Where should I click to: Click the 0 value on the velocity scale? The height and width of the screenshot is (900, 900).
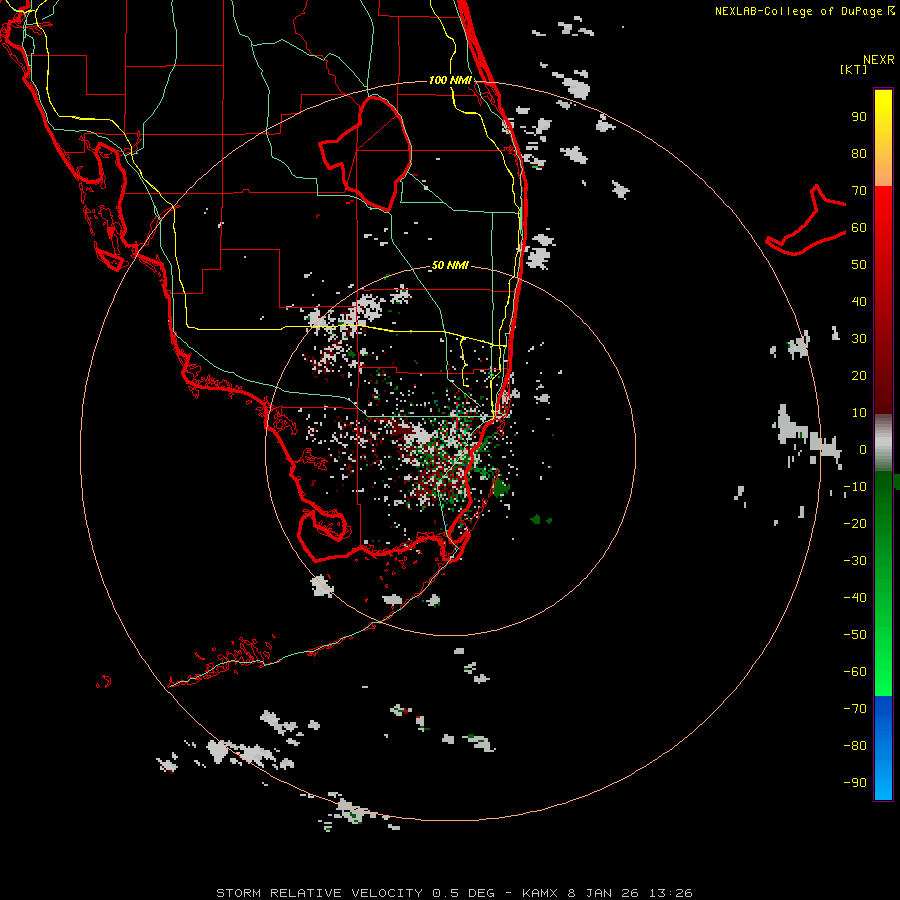tap(863, 450)
